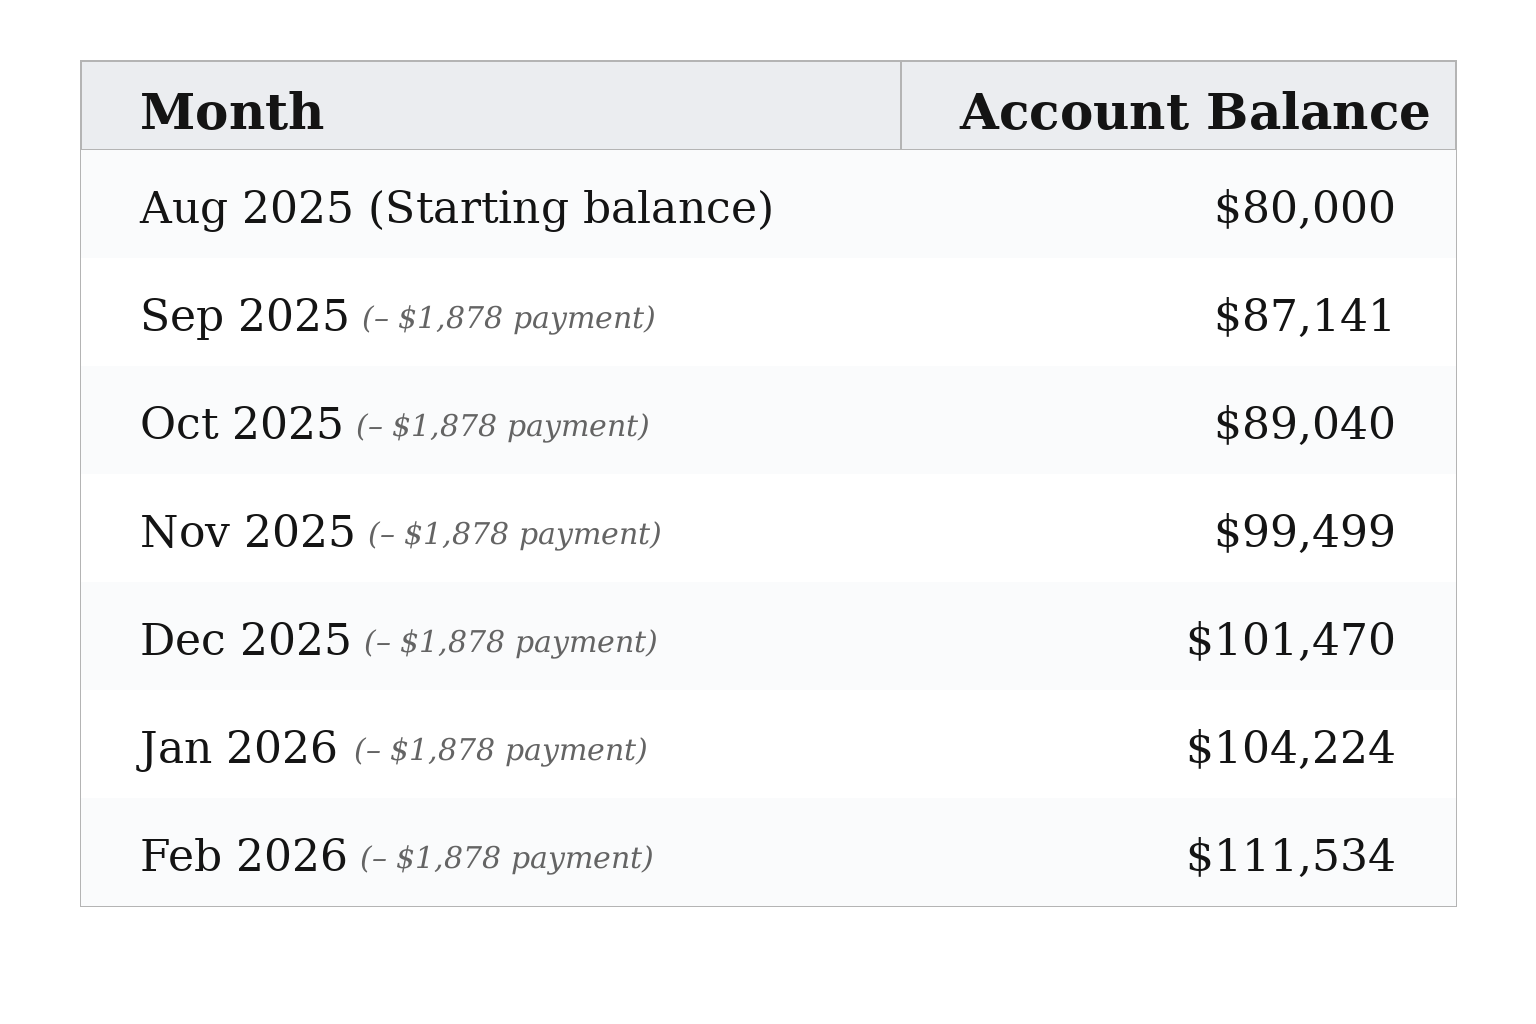Click the $87,141 balance value

pyautogui.click(x=1304, y=317)
